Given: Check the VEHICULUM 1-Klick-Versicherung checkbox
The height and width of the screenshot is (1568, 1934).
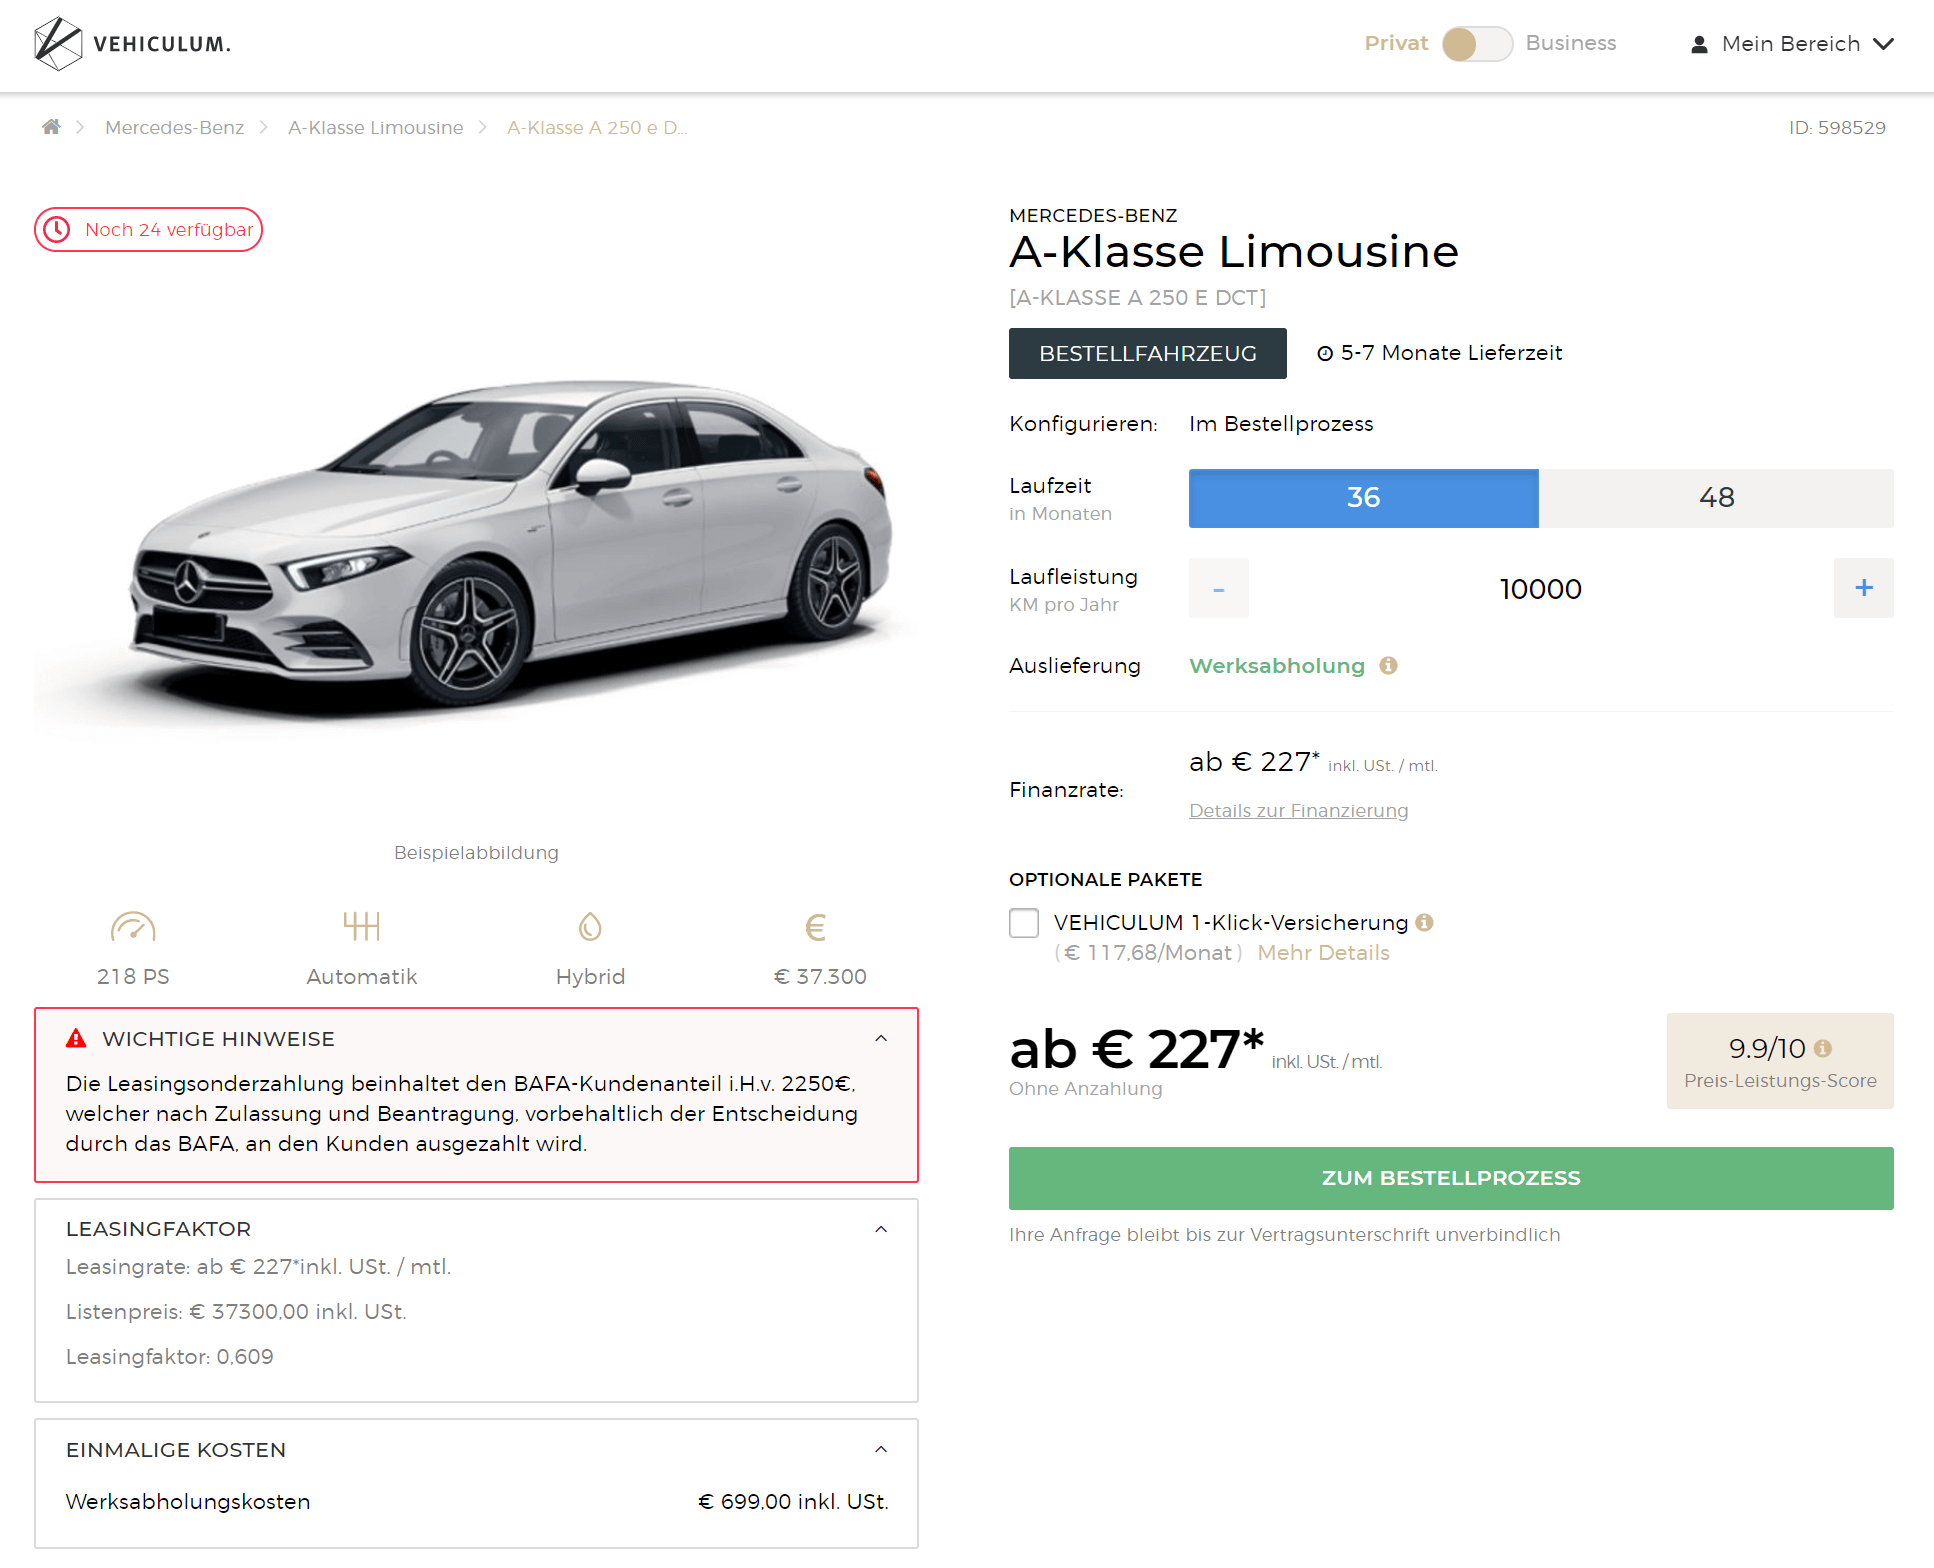Looking at the screenshot, I should click(x=1024, y=922).
